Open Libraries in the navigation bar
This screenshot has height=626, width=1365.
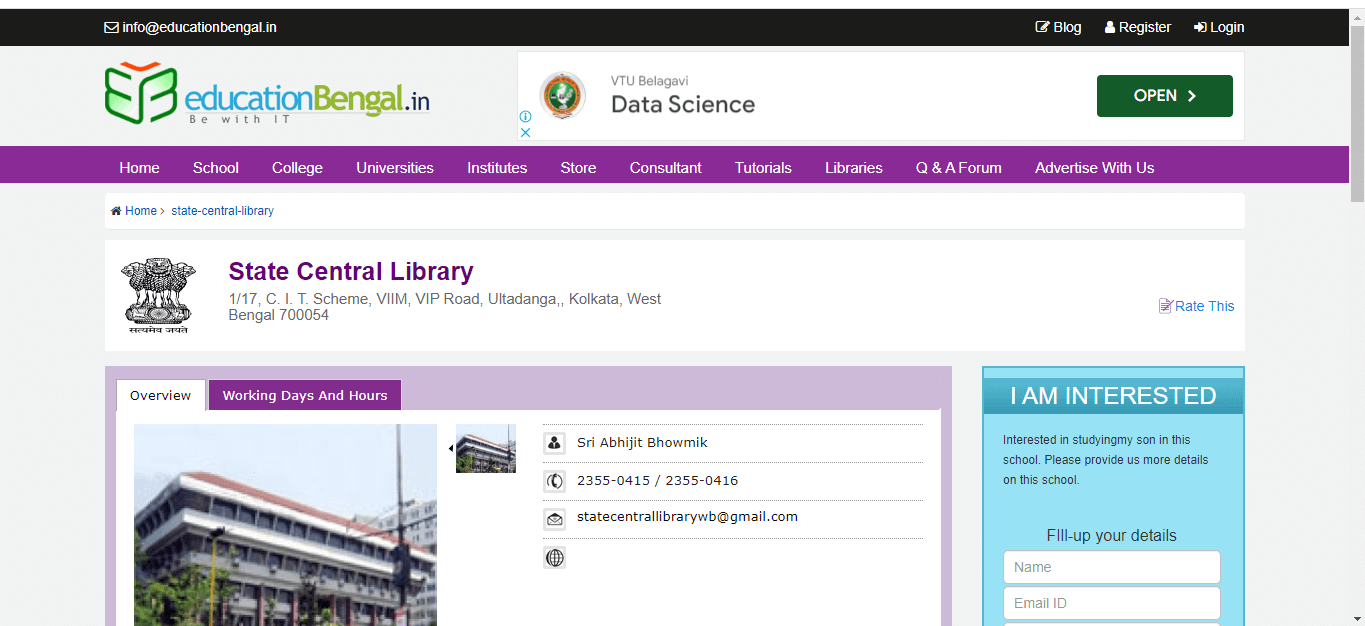coord(853,167)
